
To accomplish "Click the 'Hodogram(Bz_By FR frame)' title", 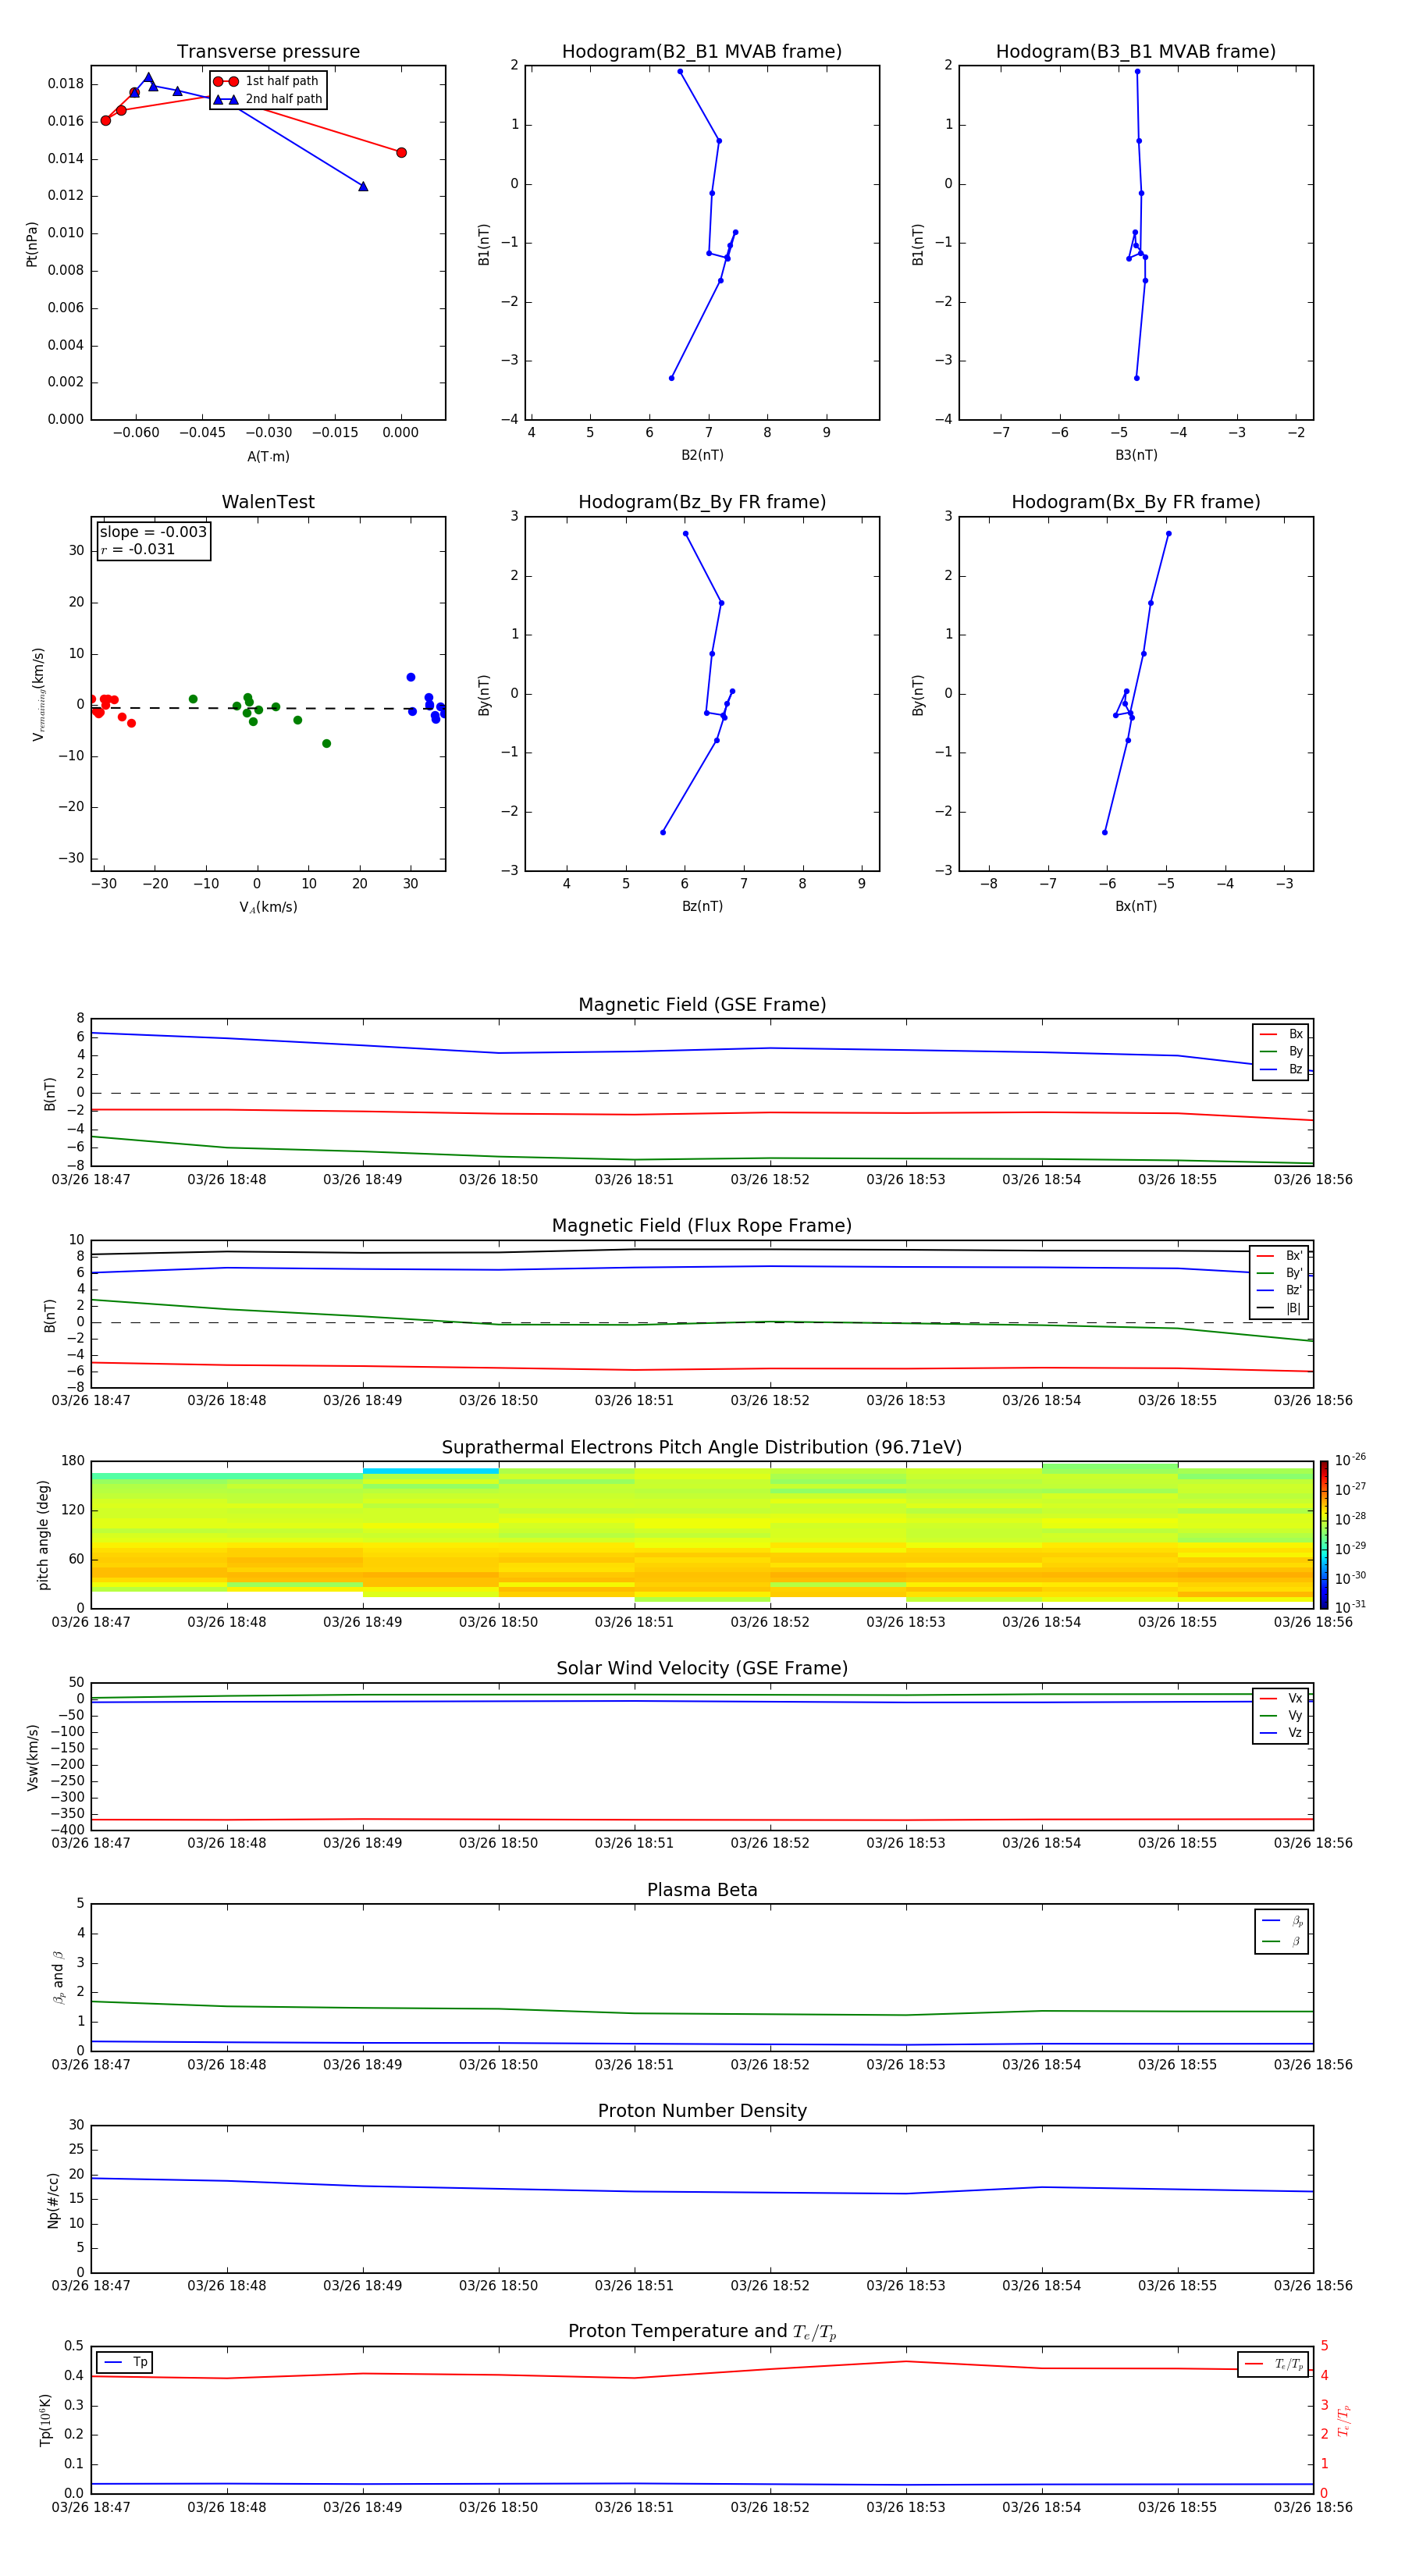I will [702, 502].
